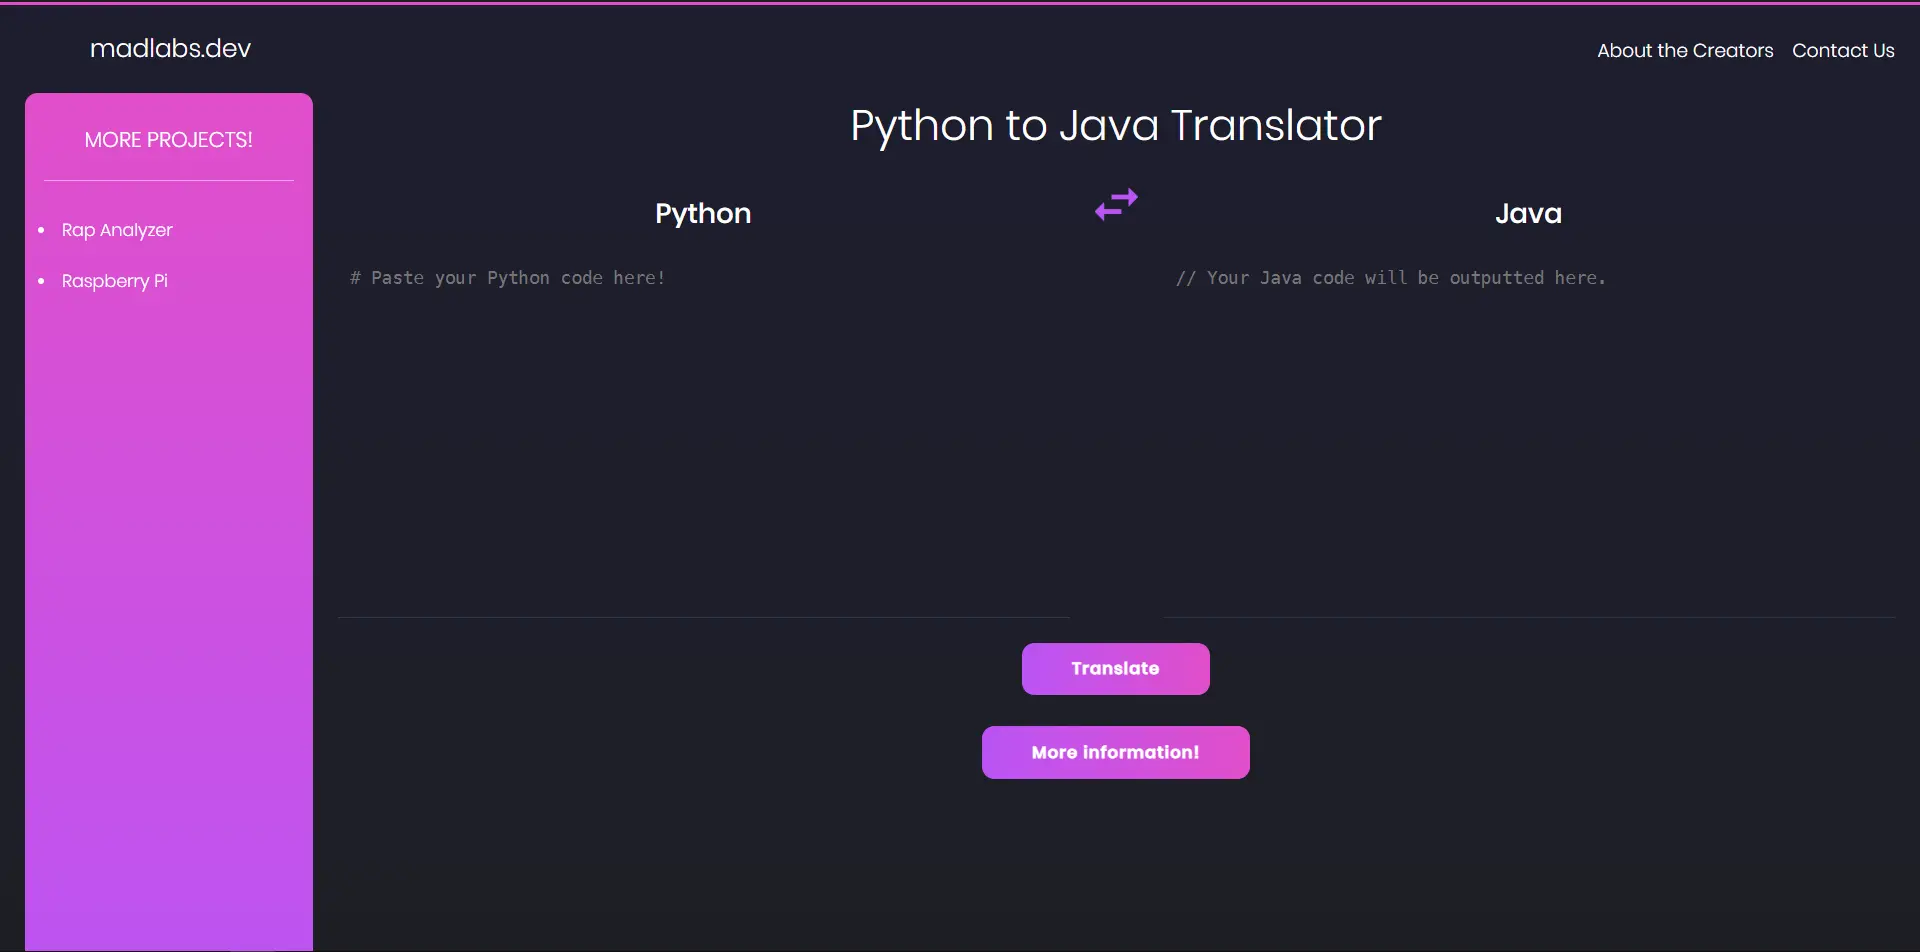Screen dimensions: 1920x952
Task: Click the MORE PROJECTS! sidebar header
Action: click(x=168, y=139)
